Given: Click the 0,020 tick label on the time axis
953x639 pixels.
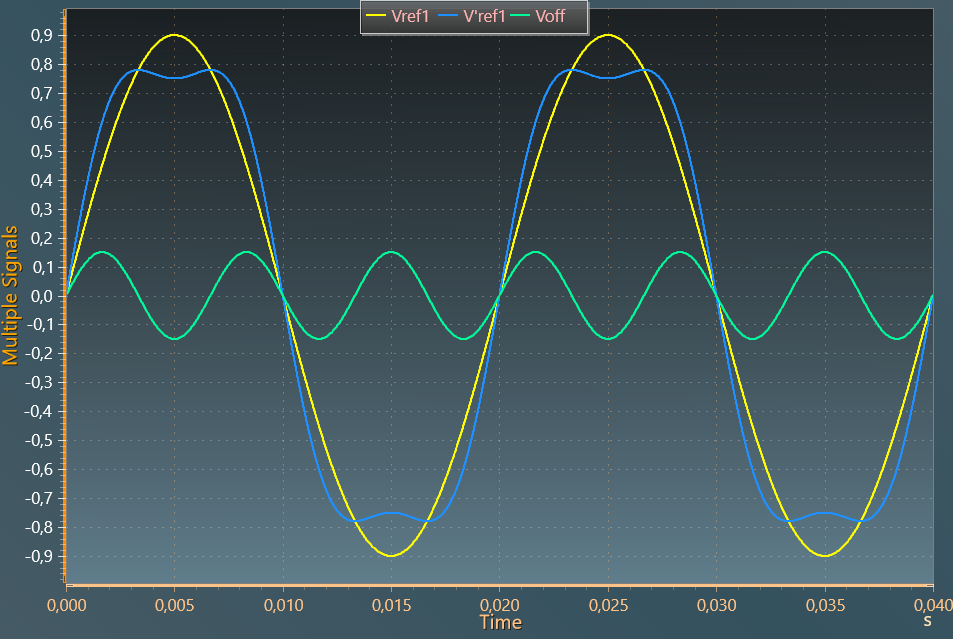Looking at the screenshot, I should (500, 604).
